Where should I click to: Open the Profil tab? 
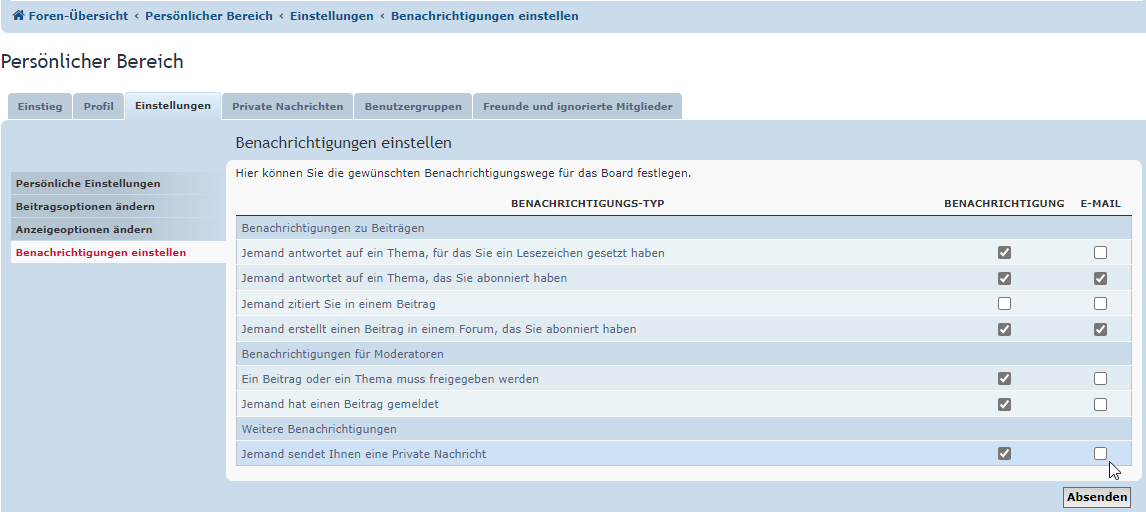[98, 106]
